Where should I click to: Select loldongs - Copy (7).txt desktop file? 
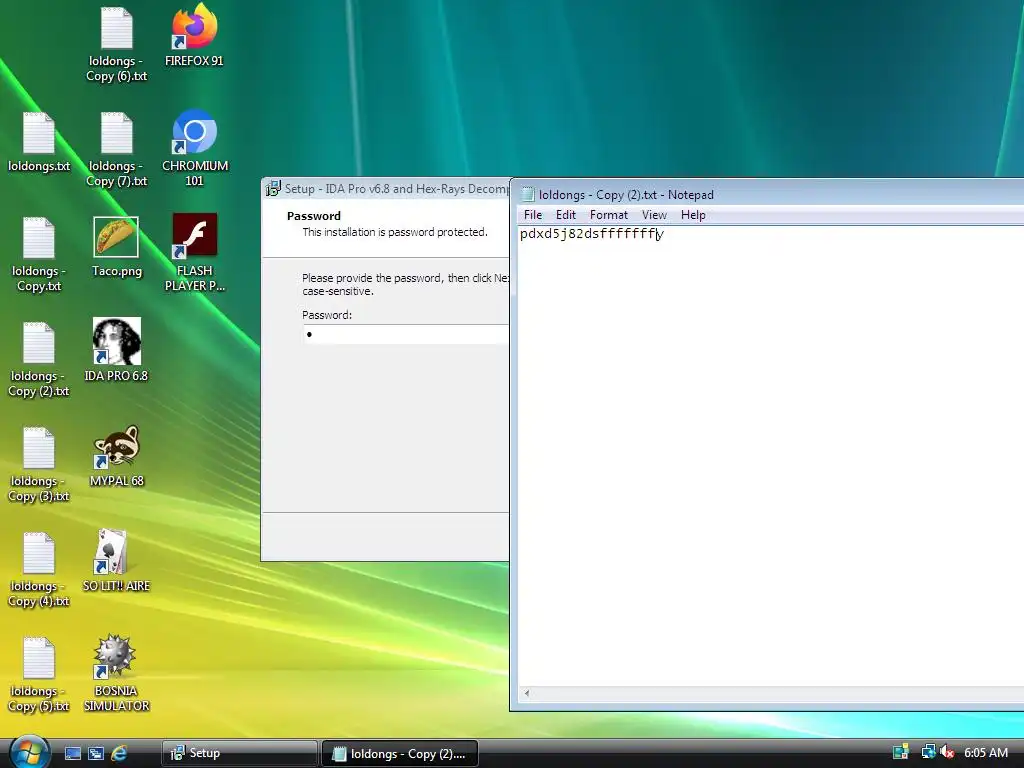coord(116,150)
